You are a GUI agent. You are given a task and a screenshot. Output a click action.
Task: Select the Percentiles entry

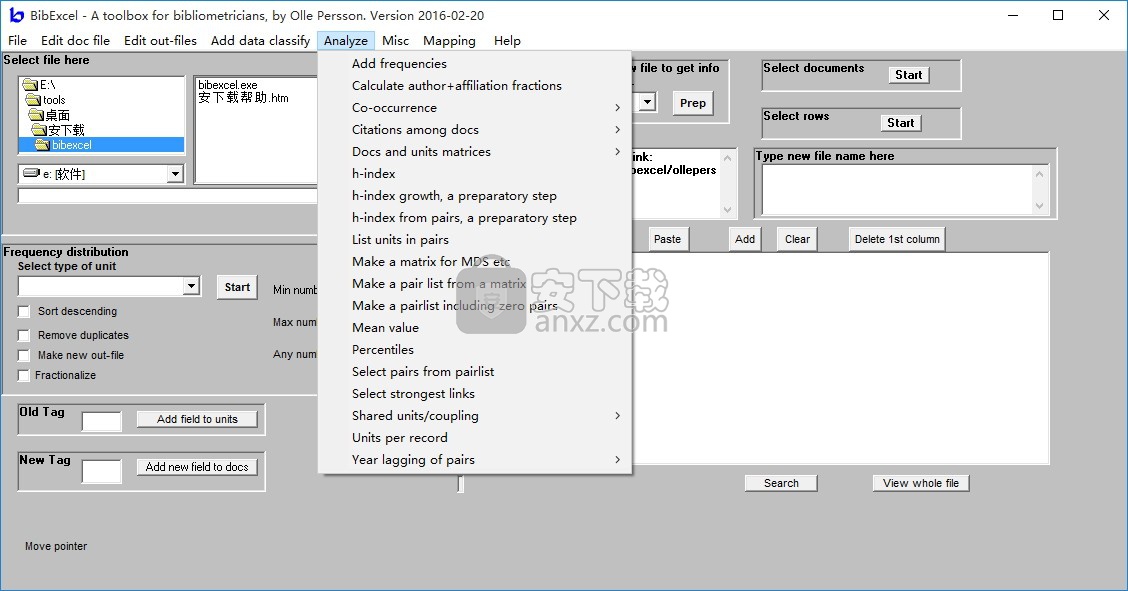[475, 349]
